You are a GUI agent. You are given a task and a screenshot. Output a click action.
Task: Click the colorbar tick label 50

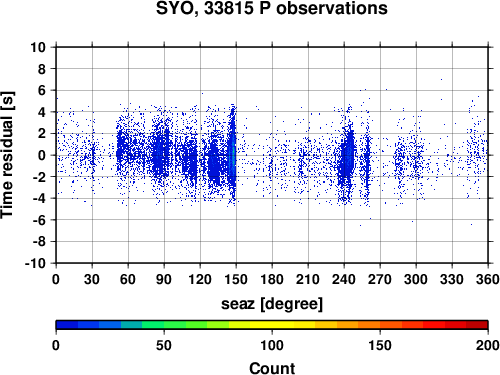point(164,345)
